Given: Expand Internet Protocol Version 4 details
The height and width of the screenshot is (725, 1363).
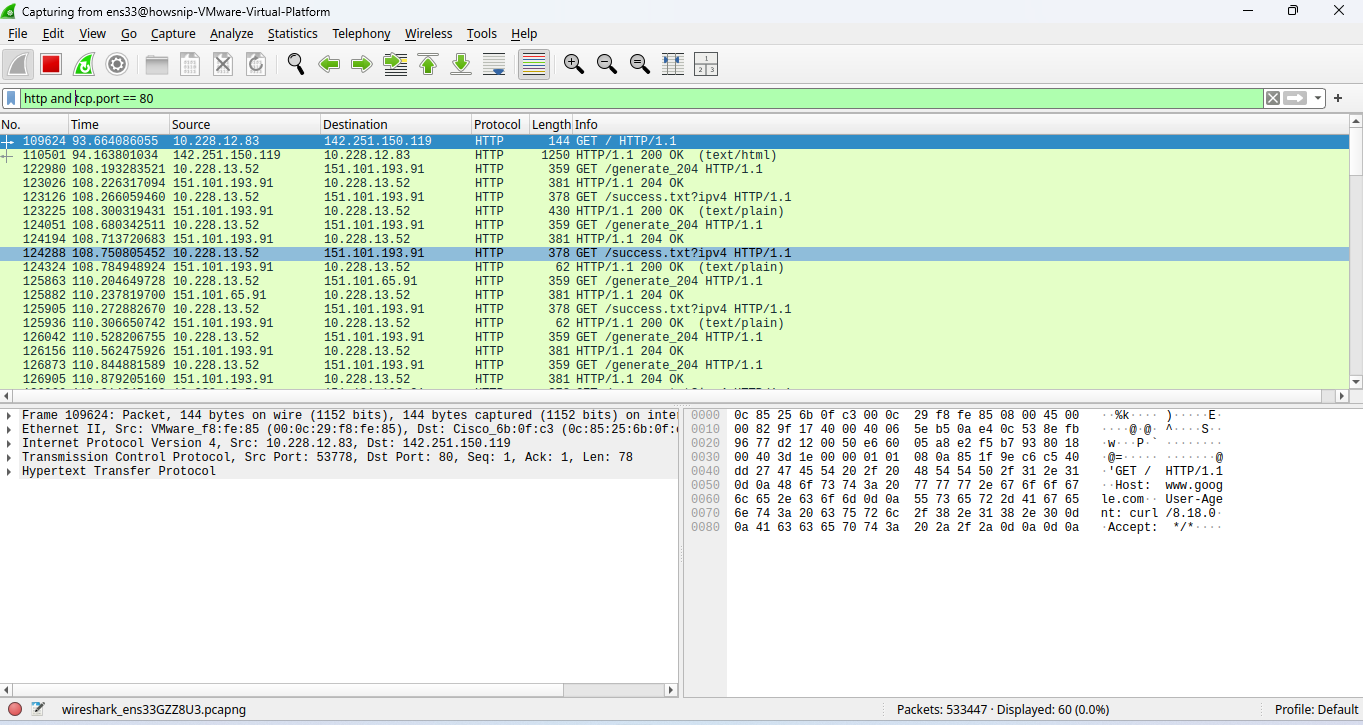Looking at the screenshot, I should [x=9, y=443].
